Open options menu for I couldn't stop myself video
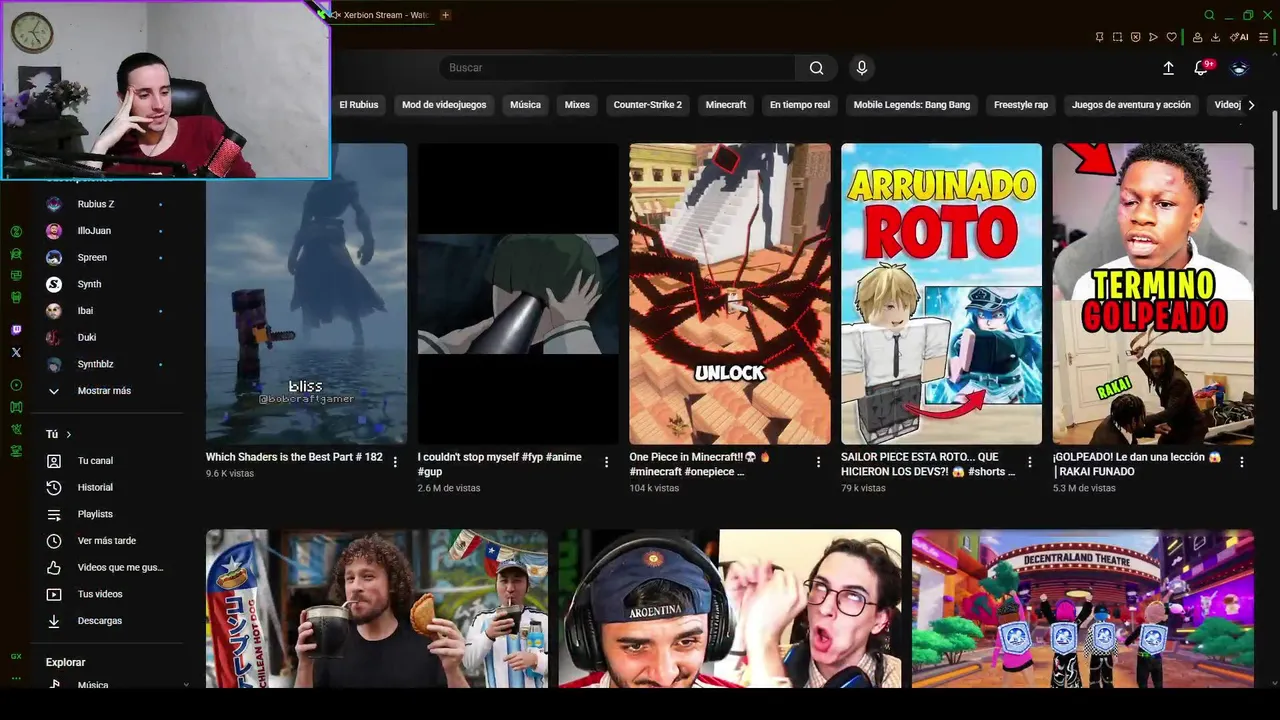The height and width of the screenshot is (720, 1280). coord(606,462)
